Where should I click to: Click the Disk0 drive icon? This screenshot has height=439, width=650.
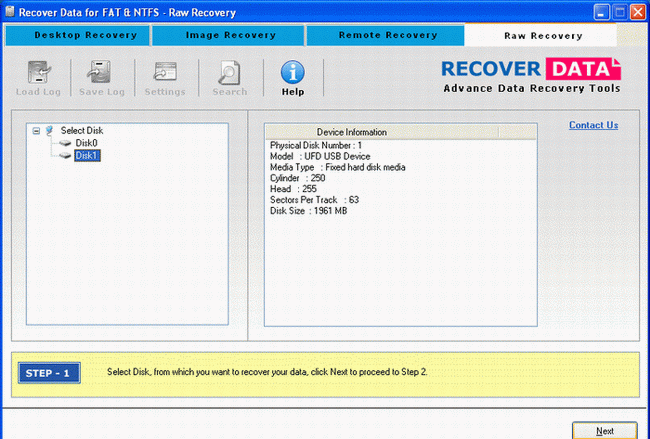[x=65, y=143]
